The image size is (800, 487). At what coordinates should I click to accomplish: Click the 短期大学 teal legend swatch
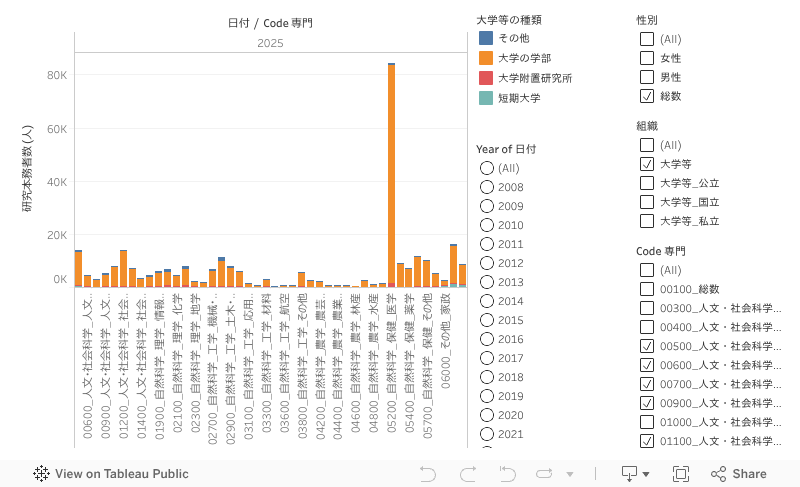point(485,98)
